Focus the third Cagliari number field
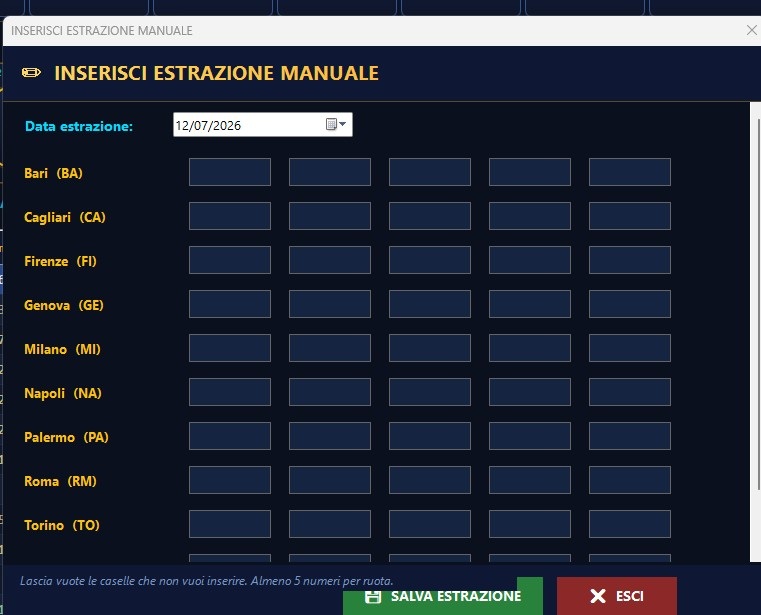The height and width of the screenshot is (615, 761). click(430, 216)
